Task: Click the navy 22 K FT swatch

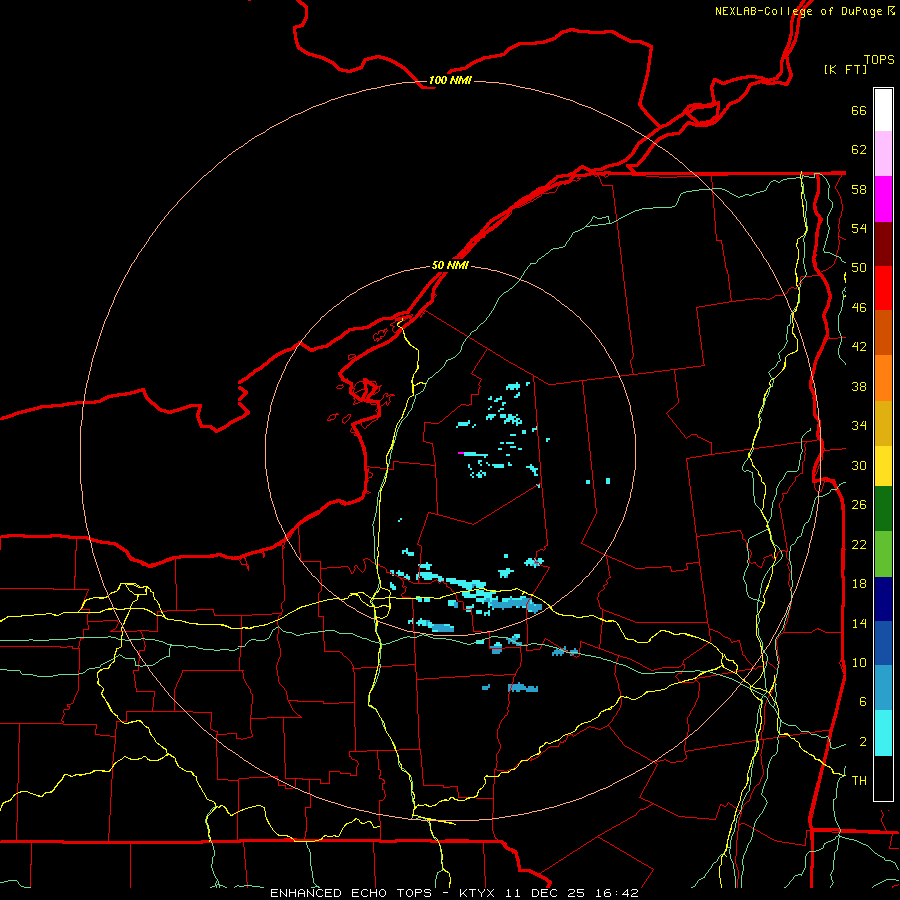Action: pyautogui.click(x=883, y=599)
